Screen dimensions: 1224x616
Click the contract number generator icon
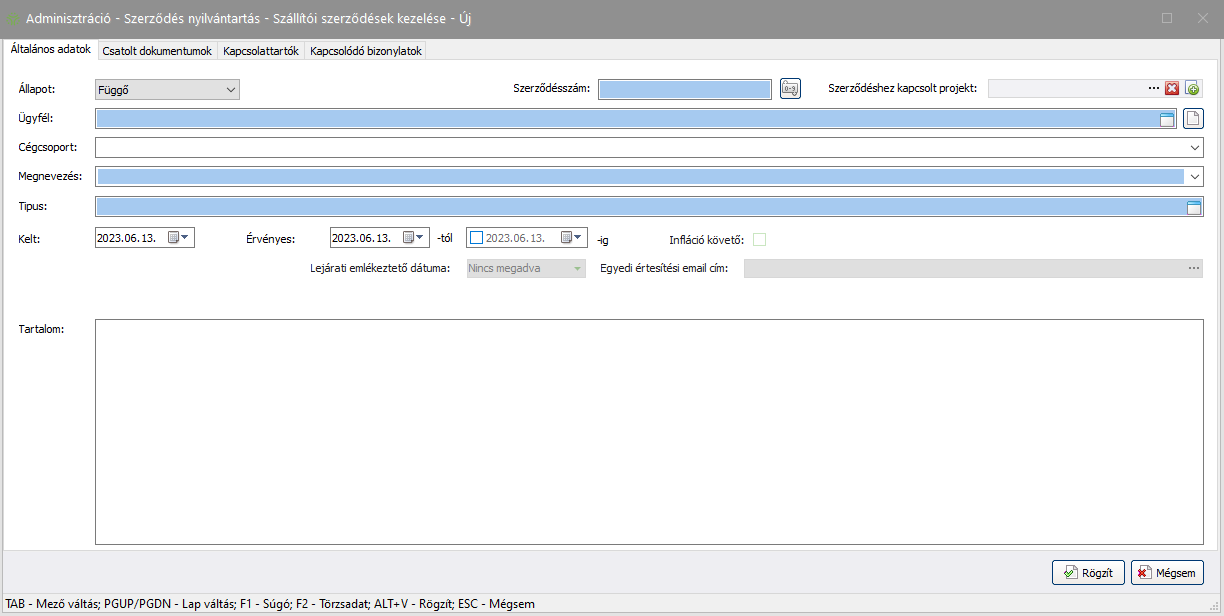[x=790, y=89]
